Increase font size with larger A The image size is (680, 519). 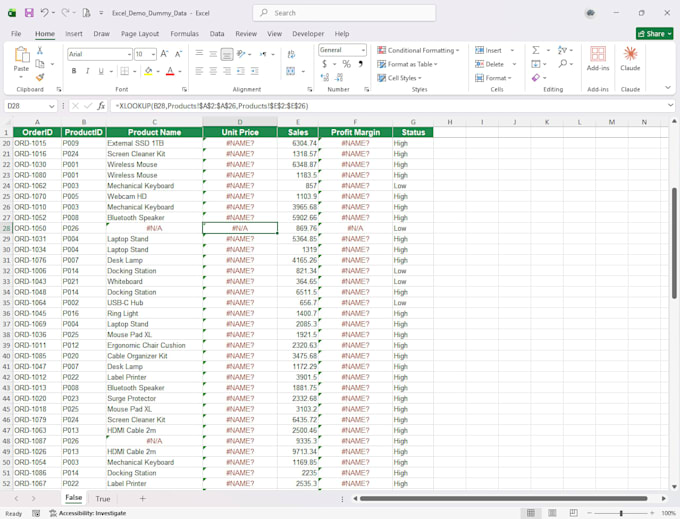(164, 54)
